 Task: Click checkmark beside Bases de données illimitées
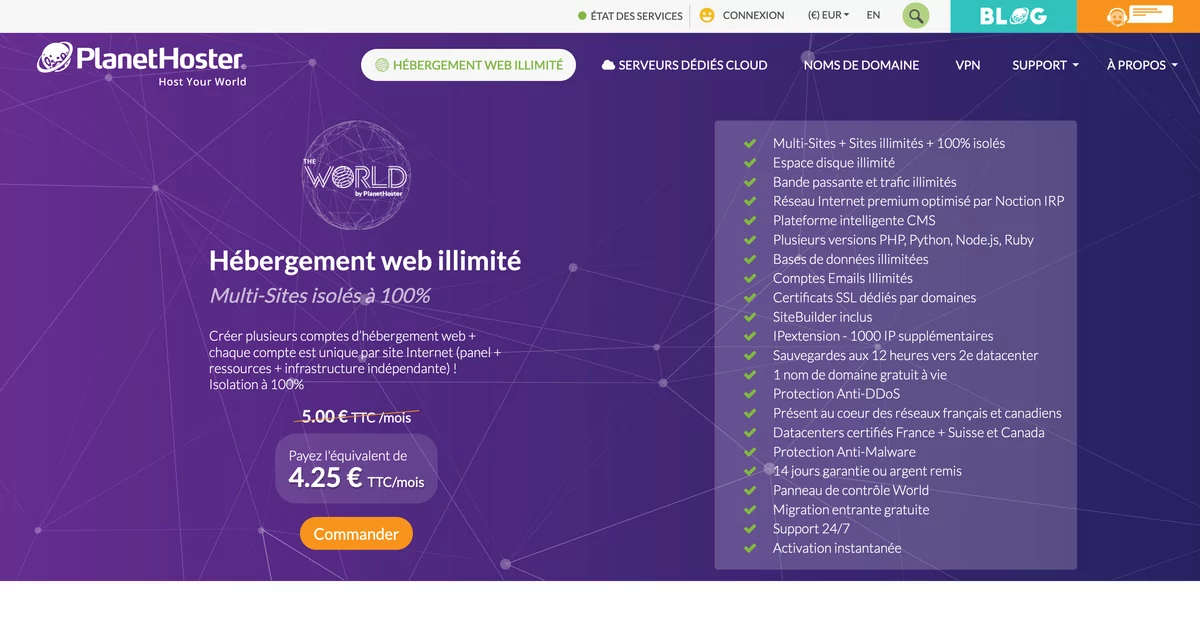click(x=750, y=259)
